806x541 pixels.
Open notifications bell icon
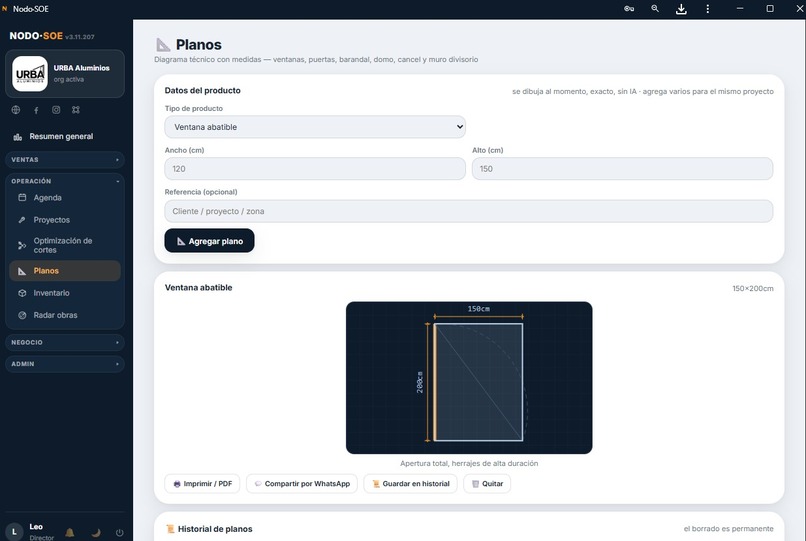point(70,532)
